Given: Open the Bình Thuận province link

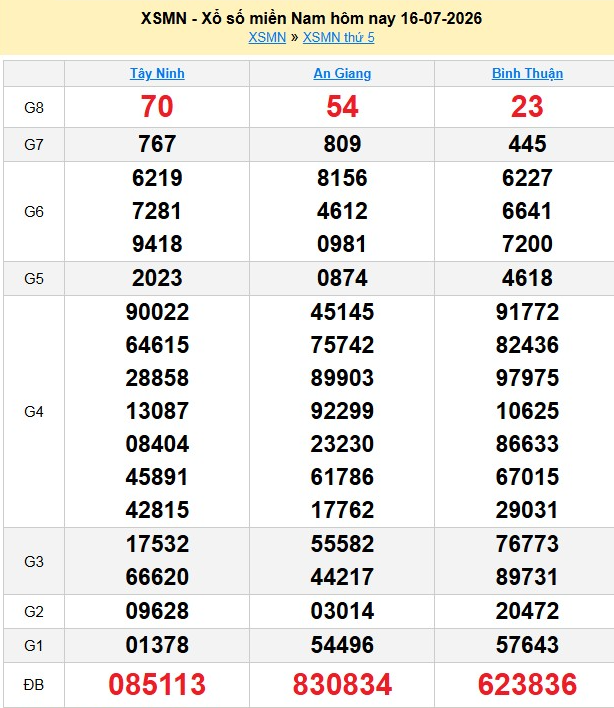Looking at the screenshot, I should pos(527,74).
